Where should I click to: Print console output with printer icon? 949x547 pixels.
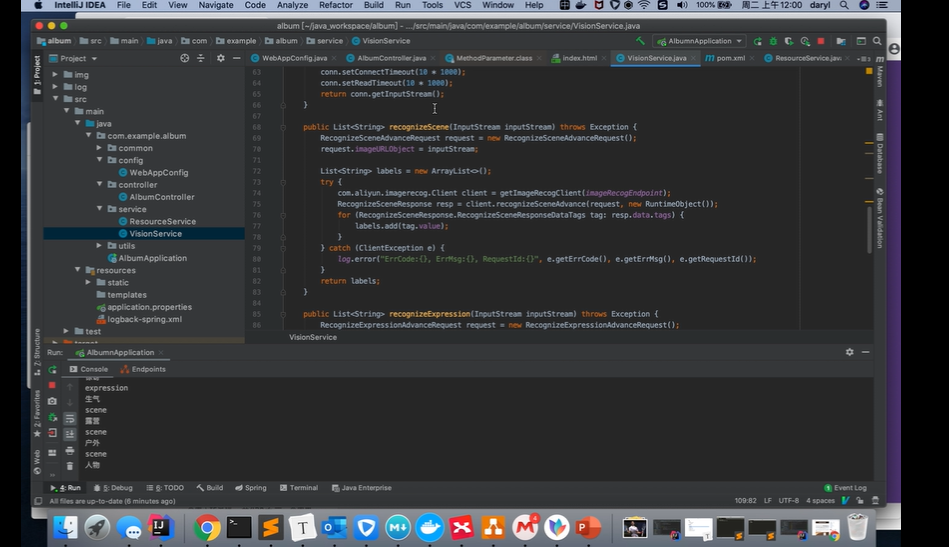coord(70,450)
